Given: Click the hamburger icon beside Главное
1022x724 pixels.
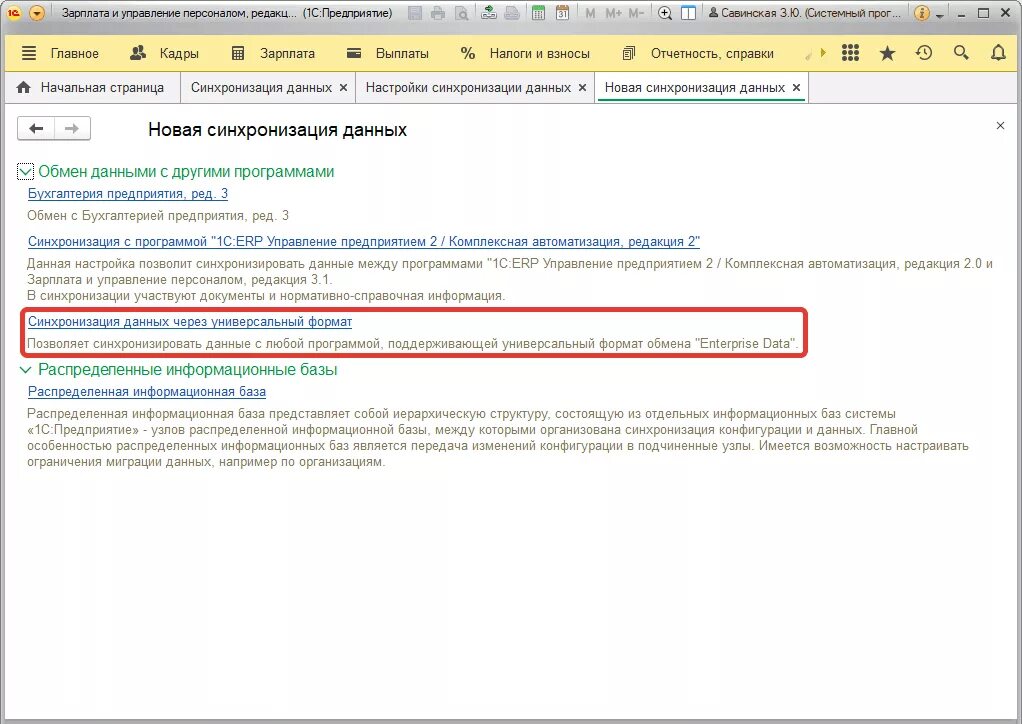Looking at the screenshot, I should click(29, 53).
